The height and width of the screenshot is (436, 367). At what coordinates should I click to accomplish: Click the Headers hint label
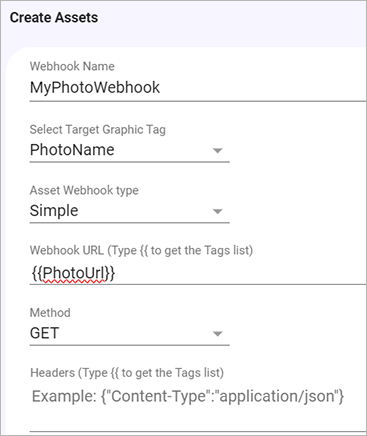coord(127,373)
